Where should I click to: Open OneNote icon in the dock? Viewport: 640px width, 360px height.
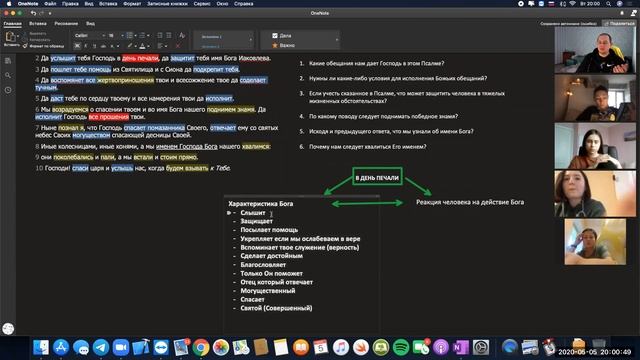click(x=461, y=347)
